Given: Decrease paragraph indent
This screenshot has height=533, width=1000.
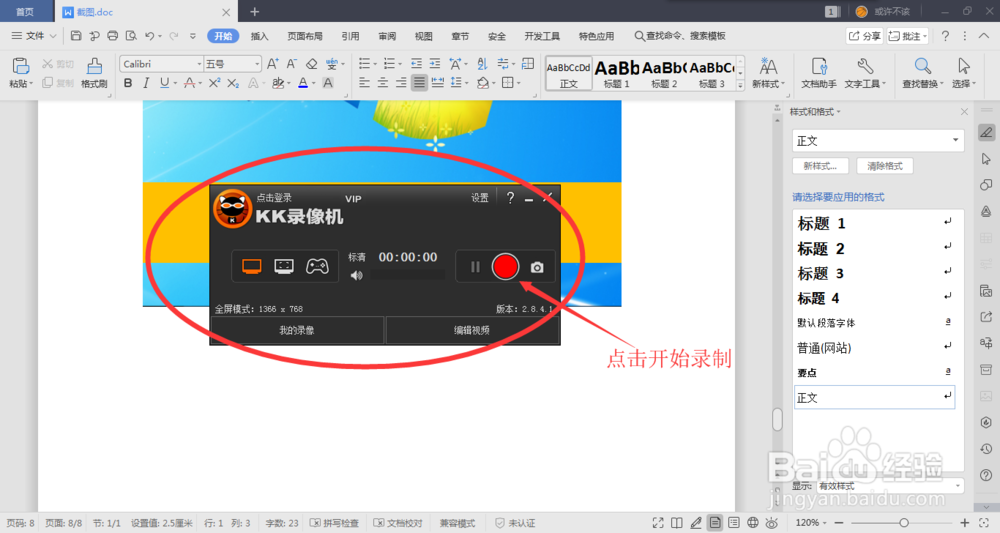Looking at the screenshot, I should point(416,64).
